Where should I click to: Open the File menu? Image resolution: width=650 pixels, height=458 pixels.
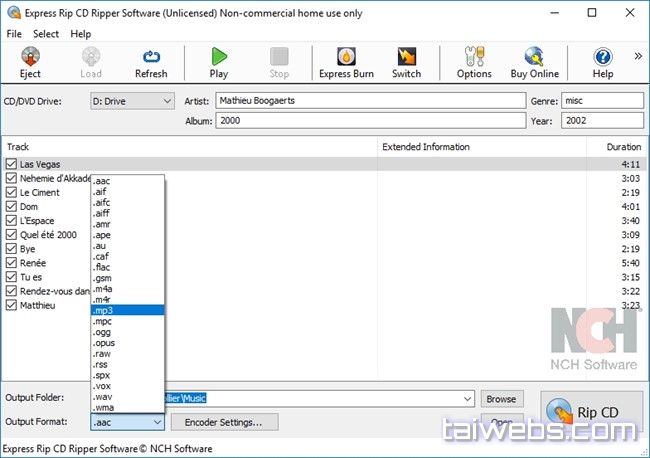(x=14, y=34)
